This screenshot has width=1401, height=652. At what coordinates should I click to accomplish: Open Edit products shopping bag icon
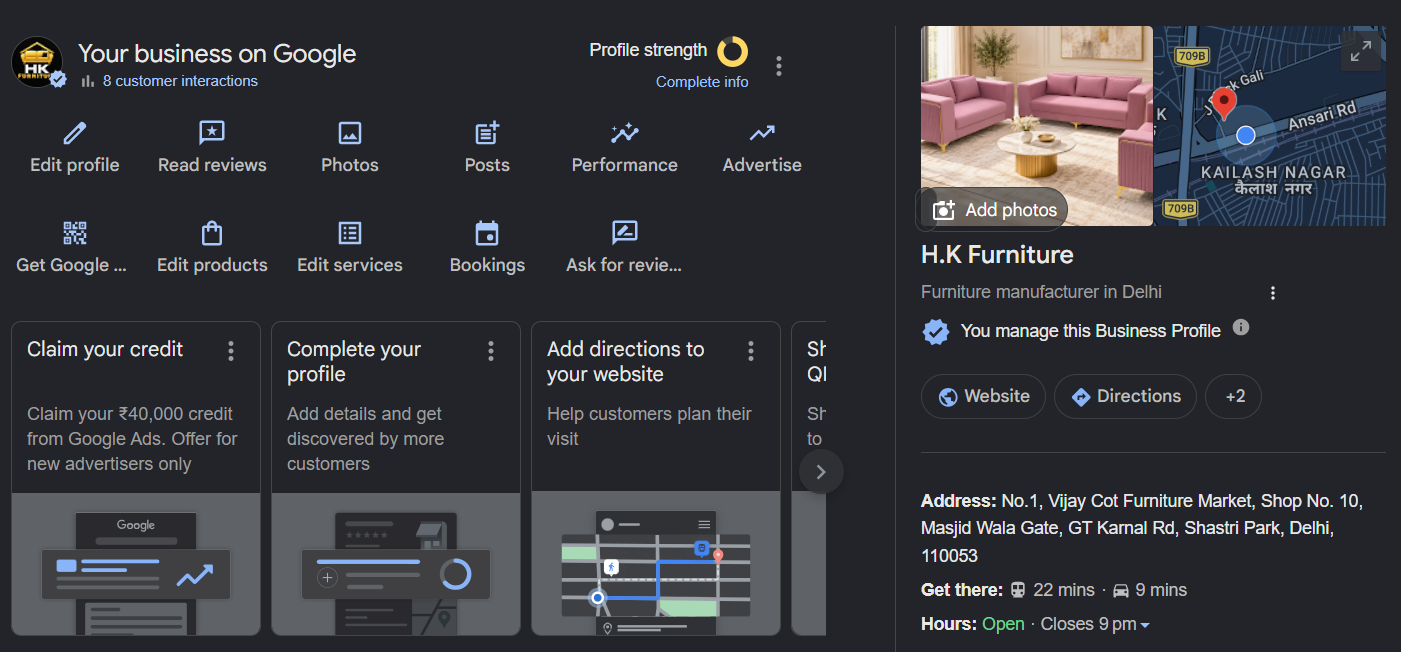[x=212, y=233]
